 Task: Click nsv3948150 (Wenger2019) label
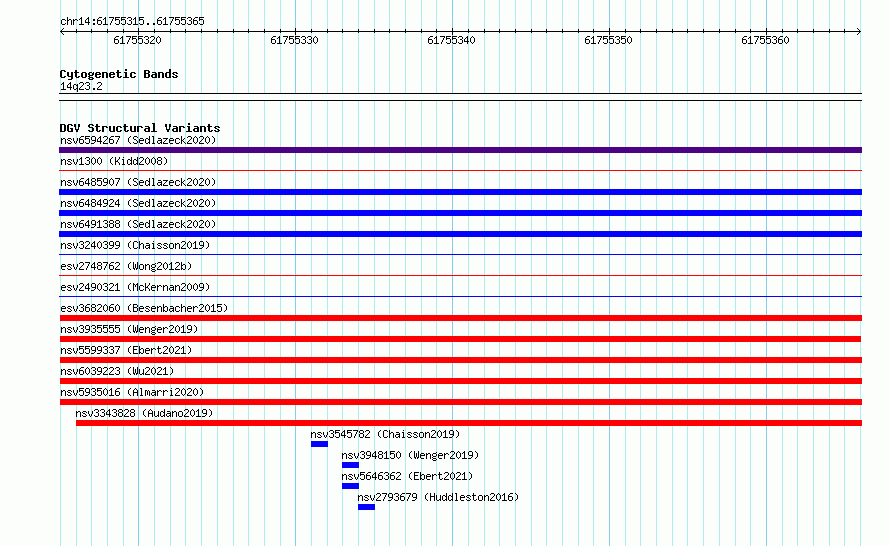(x=410, y=455)
